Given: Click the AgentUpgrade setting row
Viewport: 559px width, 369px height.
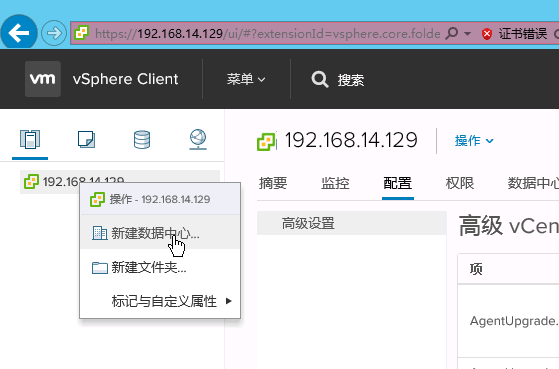Looking at the screenshot, I should pyautogui.click(x=508, y=321).
